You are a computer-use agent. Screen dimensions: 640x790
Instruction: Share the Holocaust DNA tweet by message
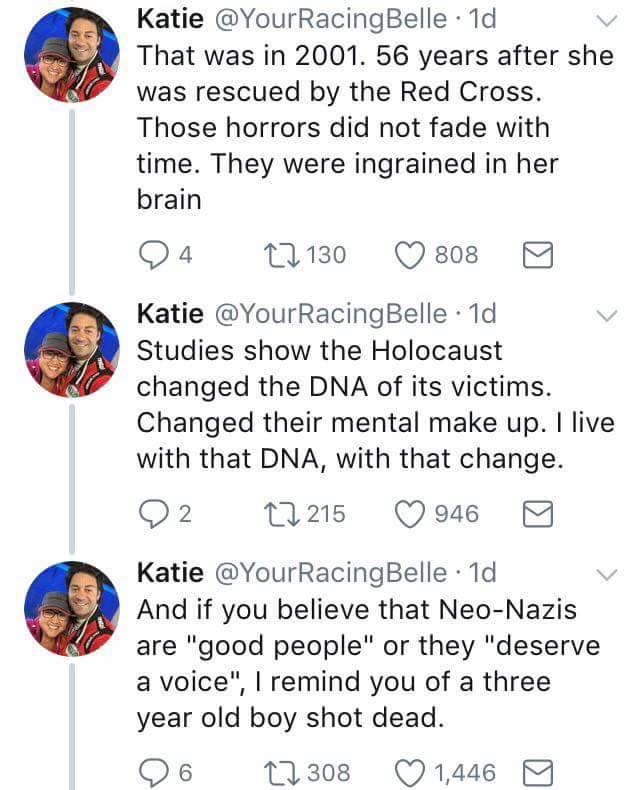(x=537, y=514)
